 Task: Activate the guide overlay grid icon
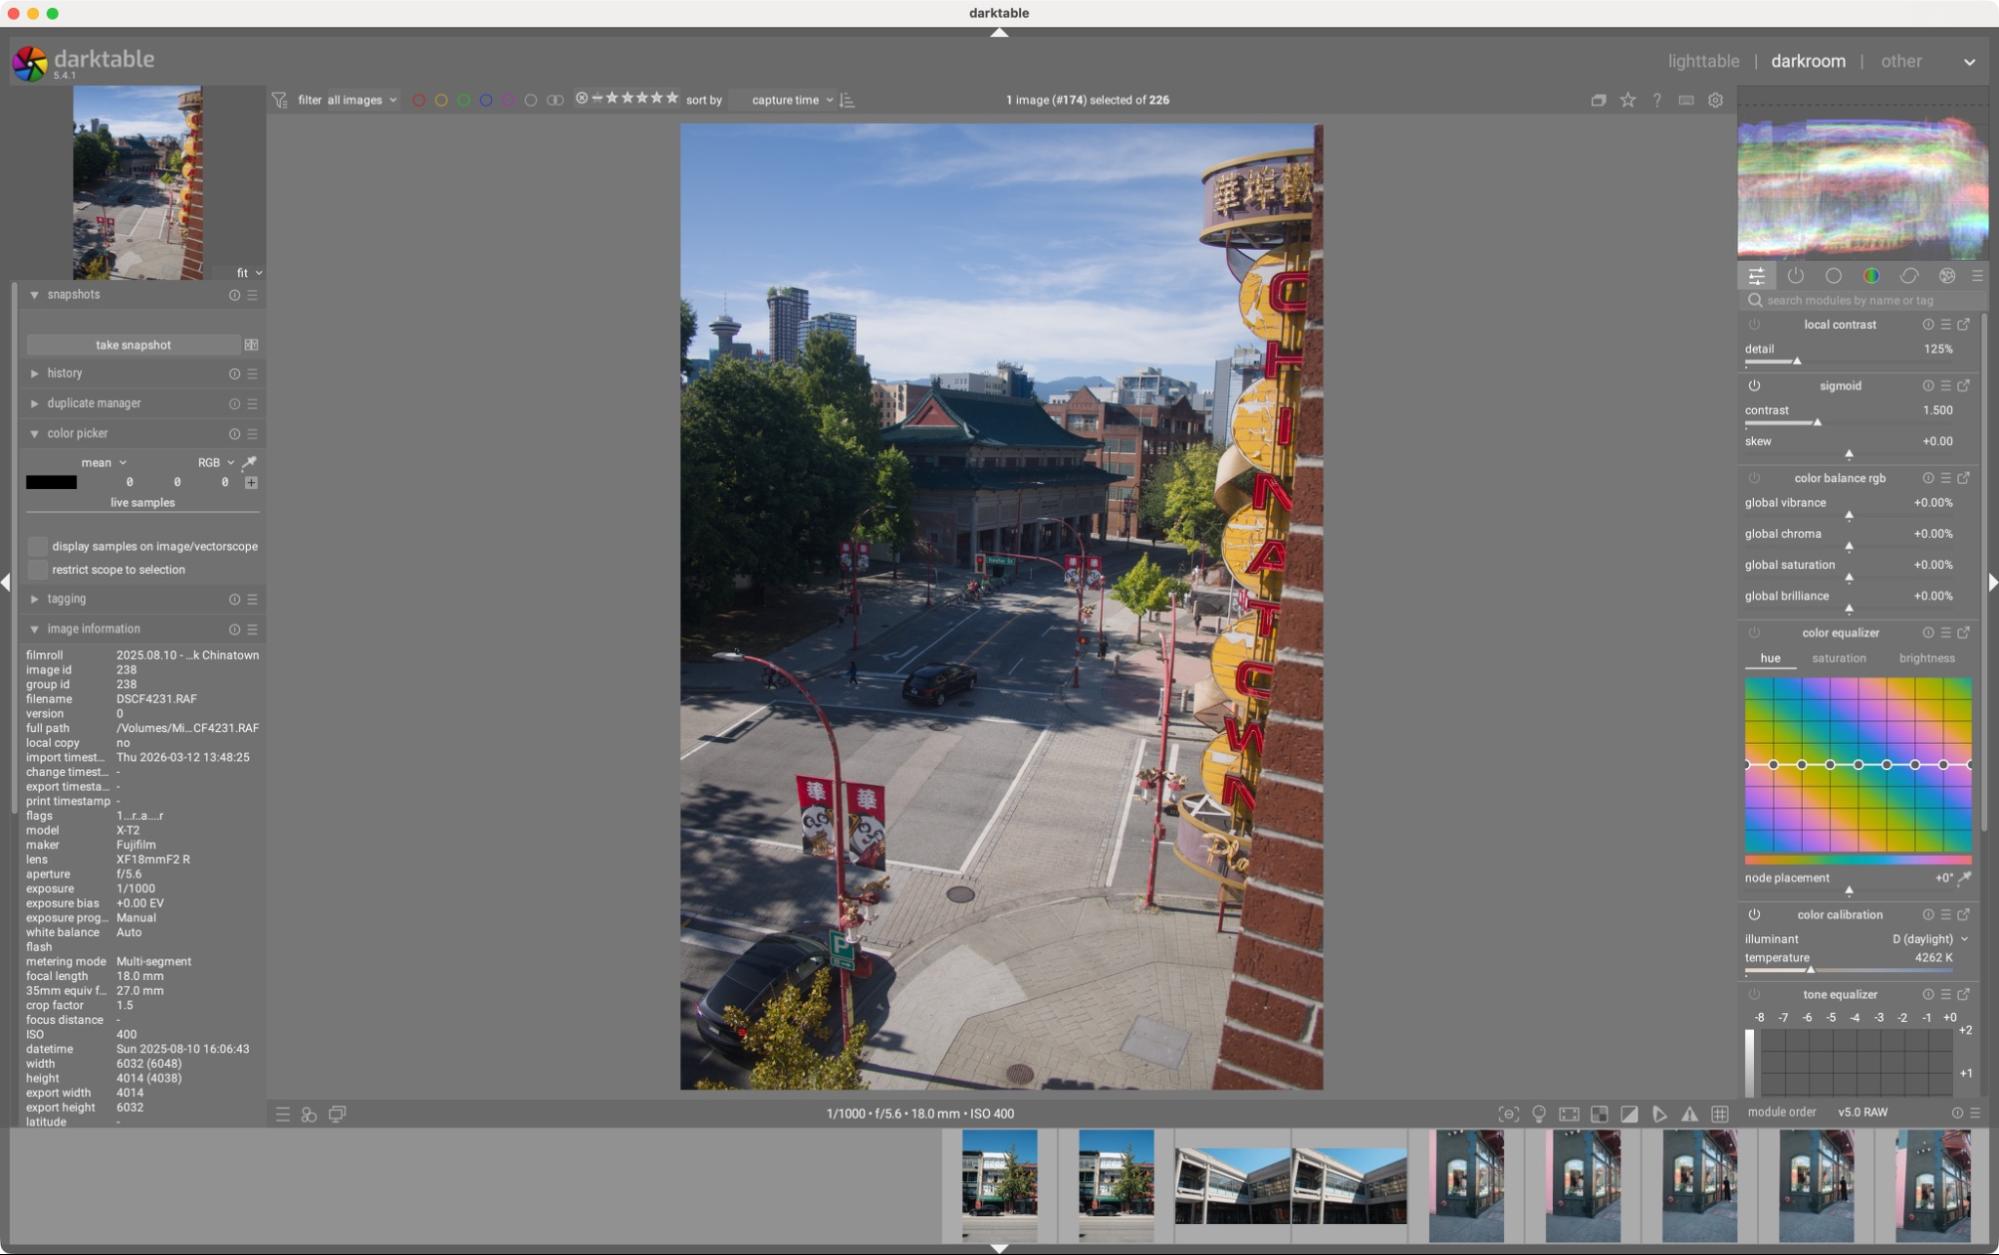(x=1721, y=1113)
